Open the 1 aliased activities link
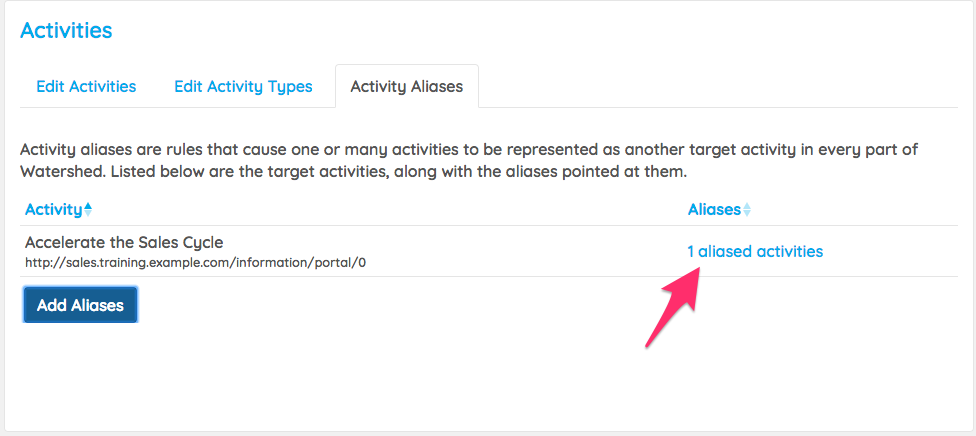Image resolution: width=976 pixels, height=436 pixels. pos(755,251)
